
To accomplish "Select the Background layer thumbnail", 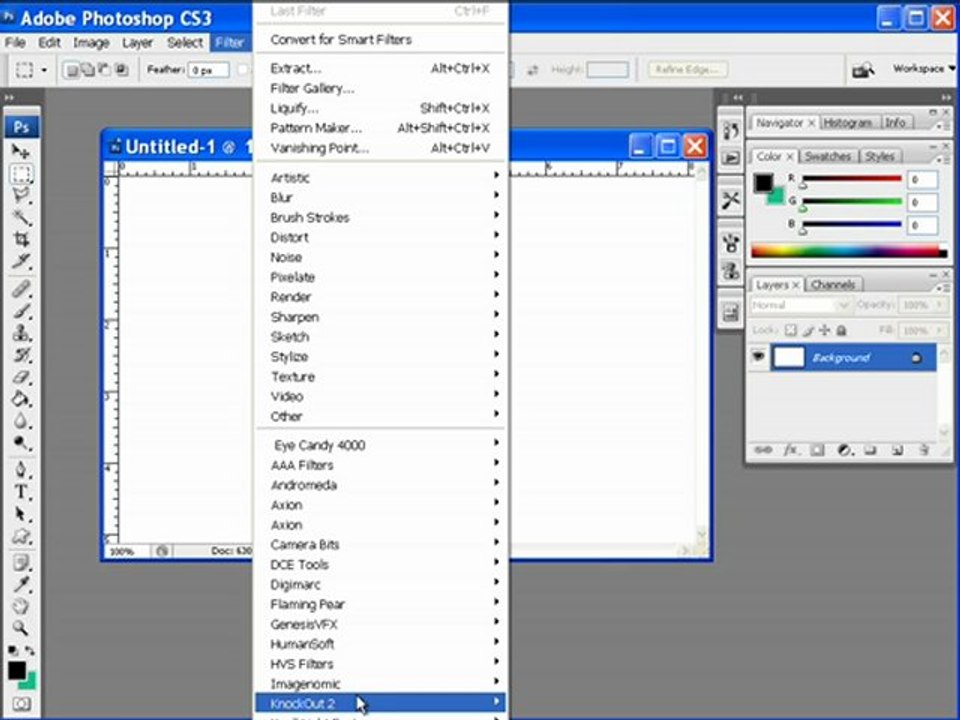I will 789,357.
